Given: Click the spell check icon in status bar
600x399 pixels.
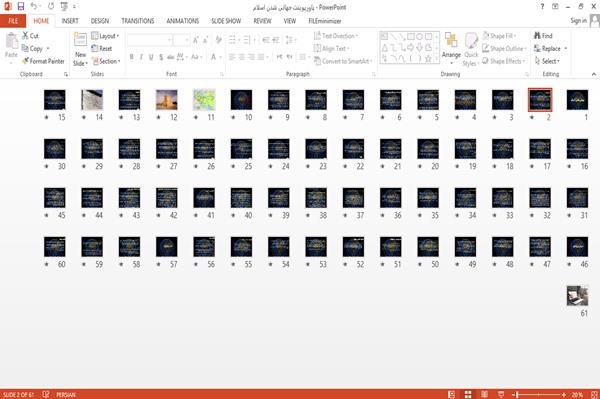Looking at the screenshot, I should (x=46, y=394).
